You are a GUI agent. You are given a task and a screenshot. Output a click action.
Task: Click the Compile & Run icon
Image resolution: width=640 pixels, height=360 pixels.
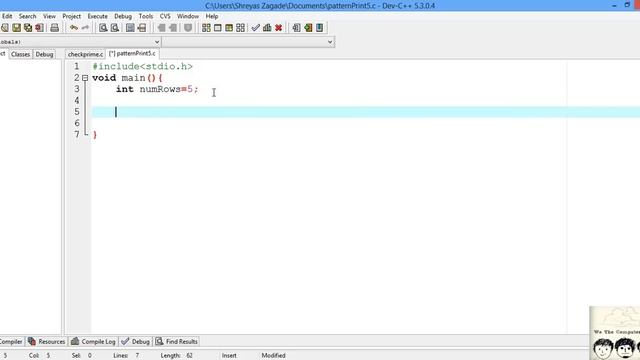point(229,28)
